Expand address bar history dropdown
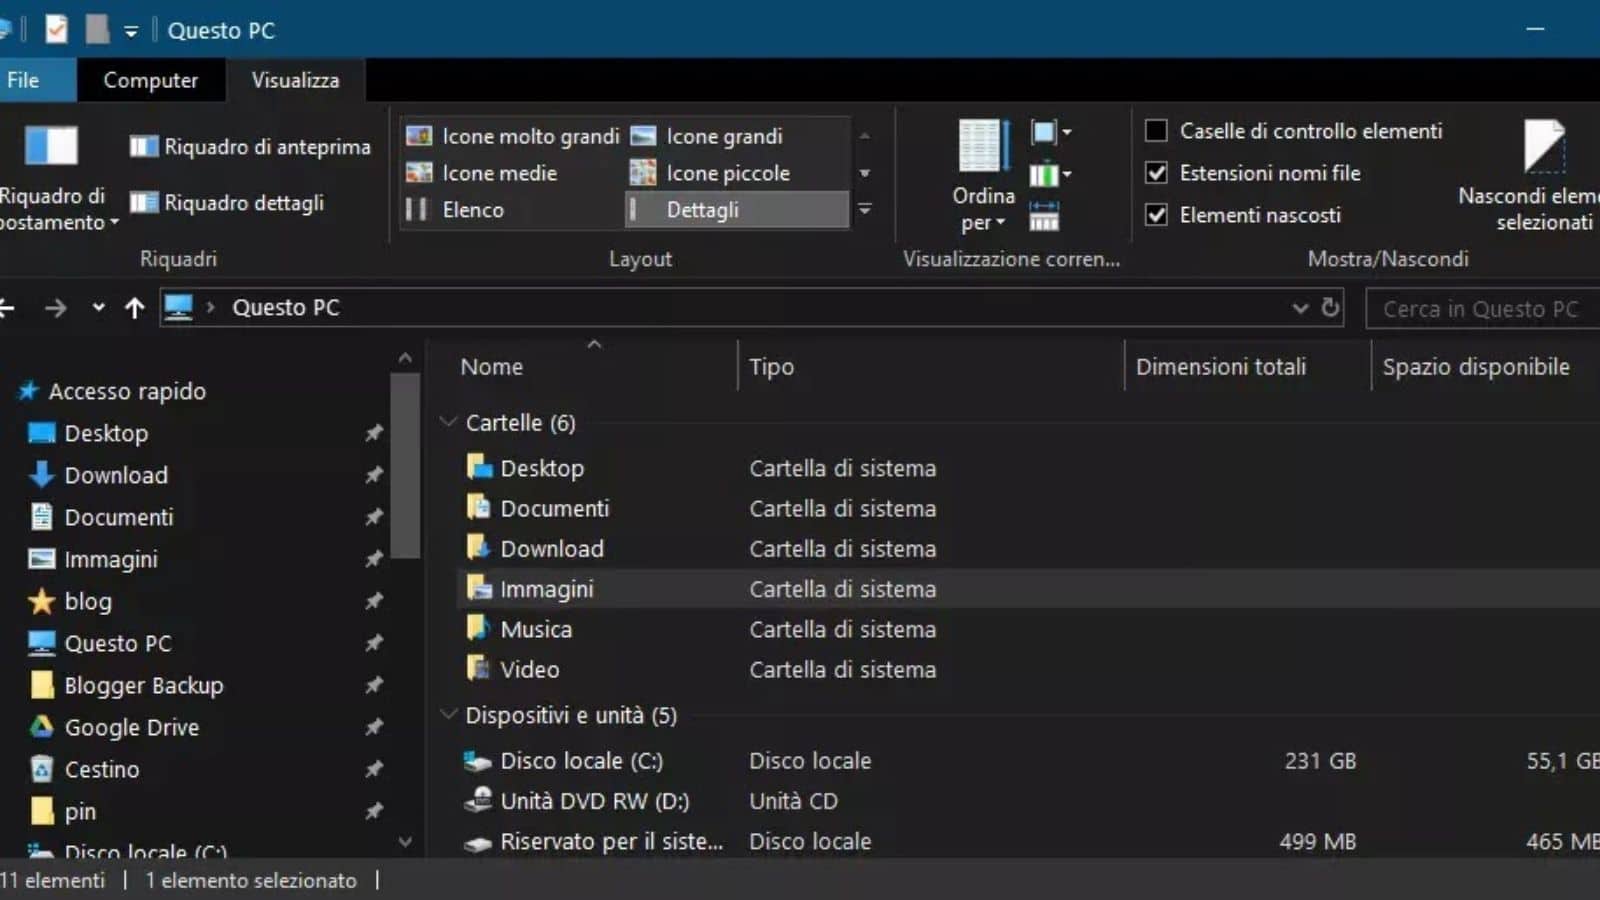 1300,308
